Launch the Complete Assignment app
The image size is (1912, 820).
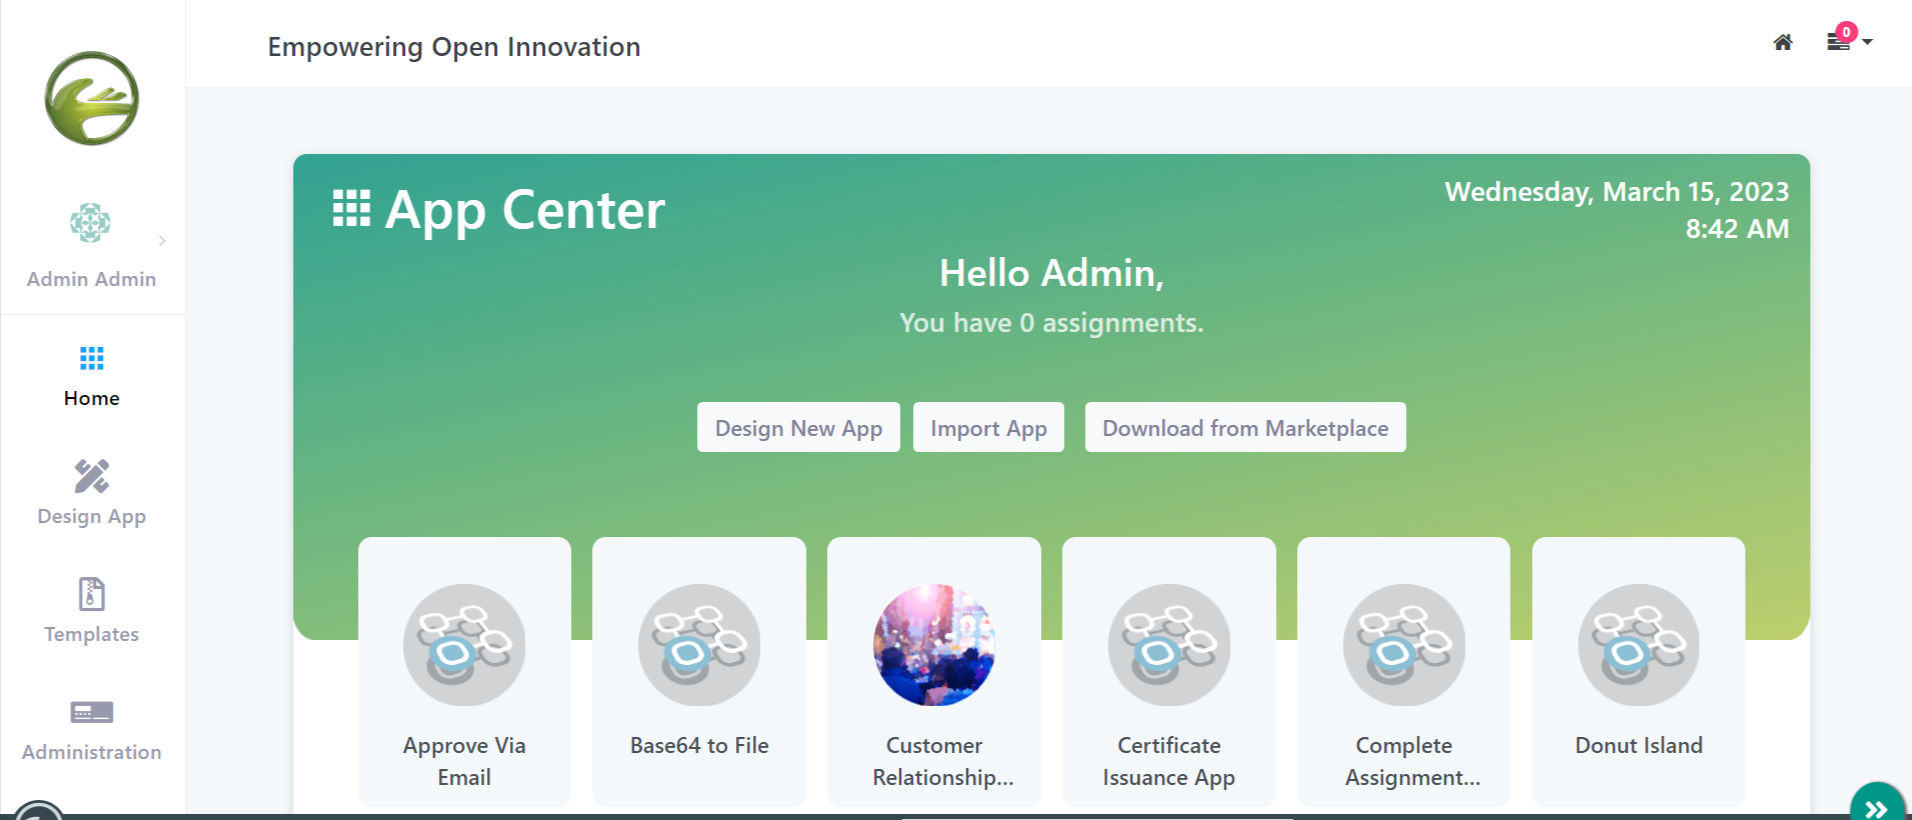pos(1403,671)
